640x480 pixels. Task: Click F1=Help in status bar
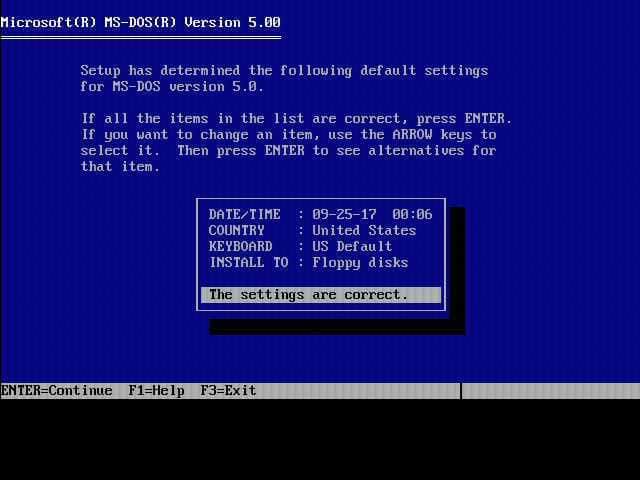[156, 391]
